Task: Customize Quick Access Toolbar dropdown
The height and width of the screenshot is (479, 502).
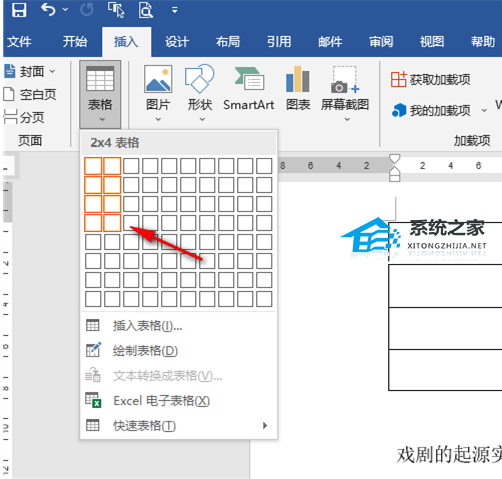Action: coord(174,10)
